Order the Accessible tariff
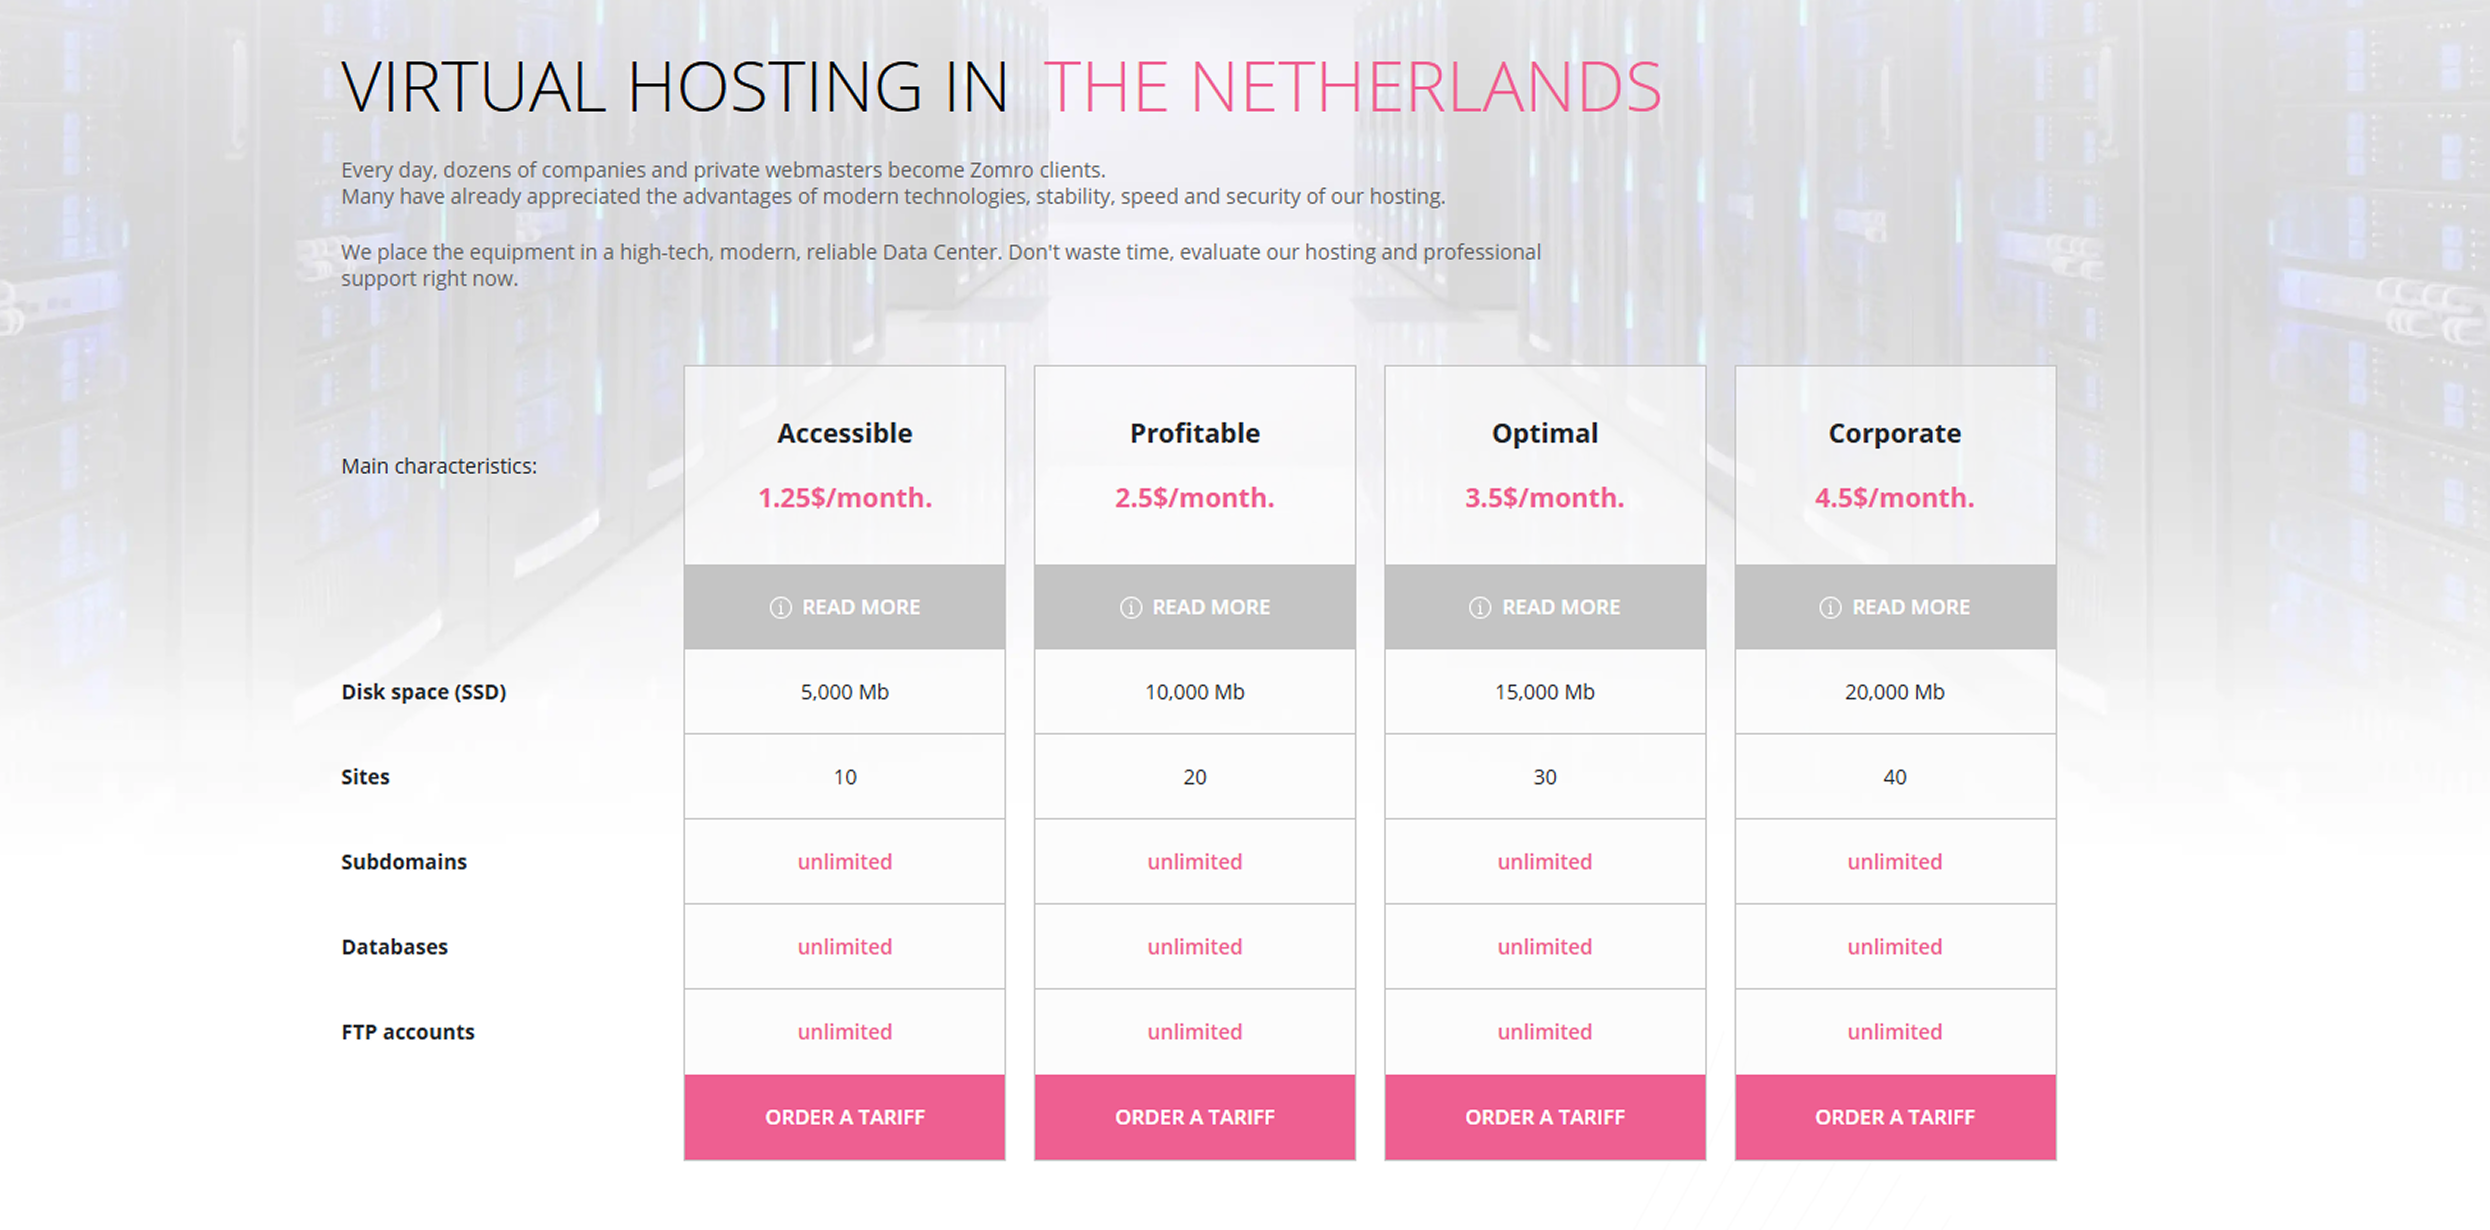This screenshot has width=2490, height=1230. coord(845,1117)
